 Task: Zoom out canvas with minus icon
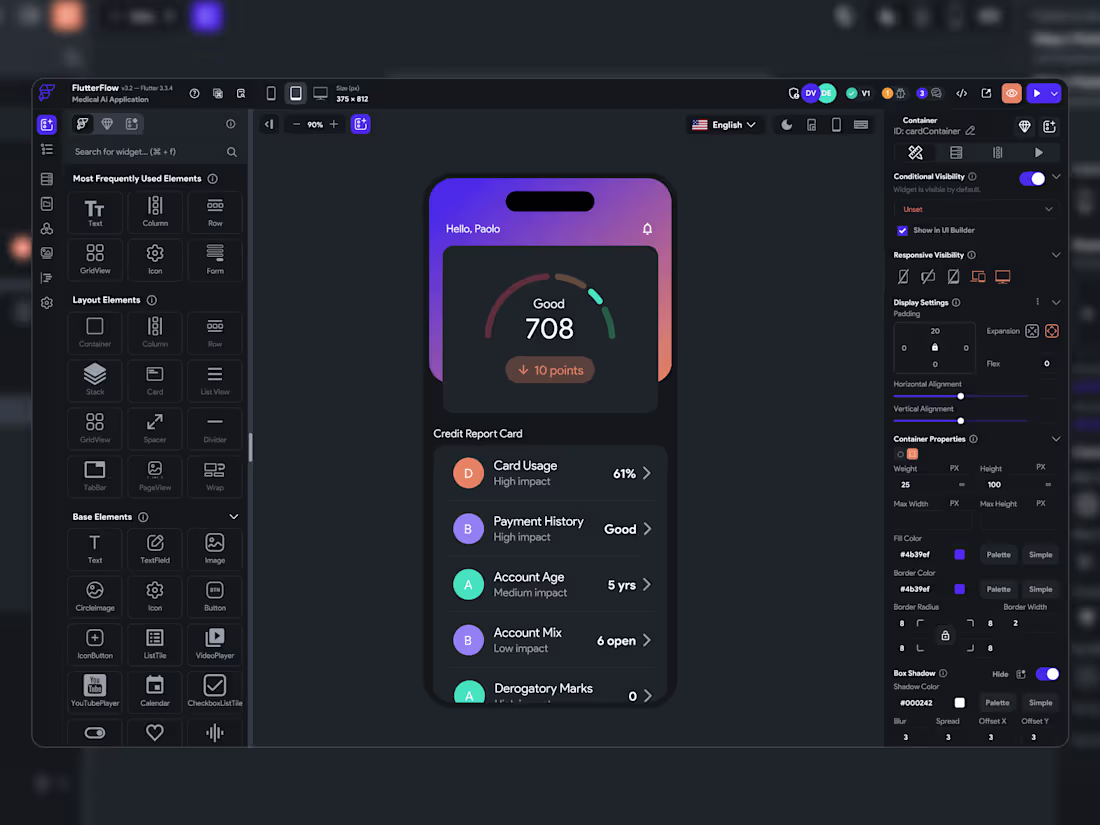(296, 124)
